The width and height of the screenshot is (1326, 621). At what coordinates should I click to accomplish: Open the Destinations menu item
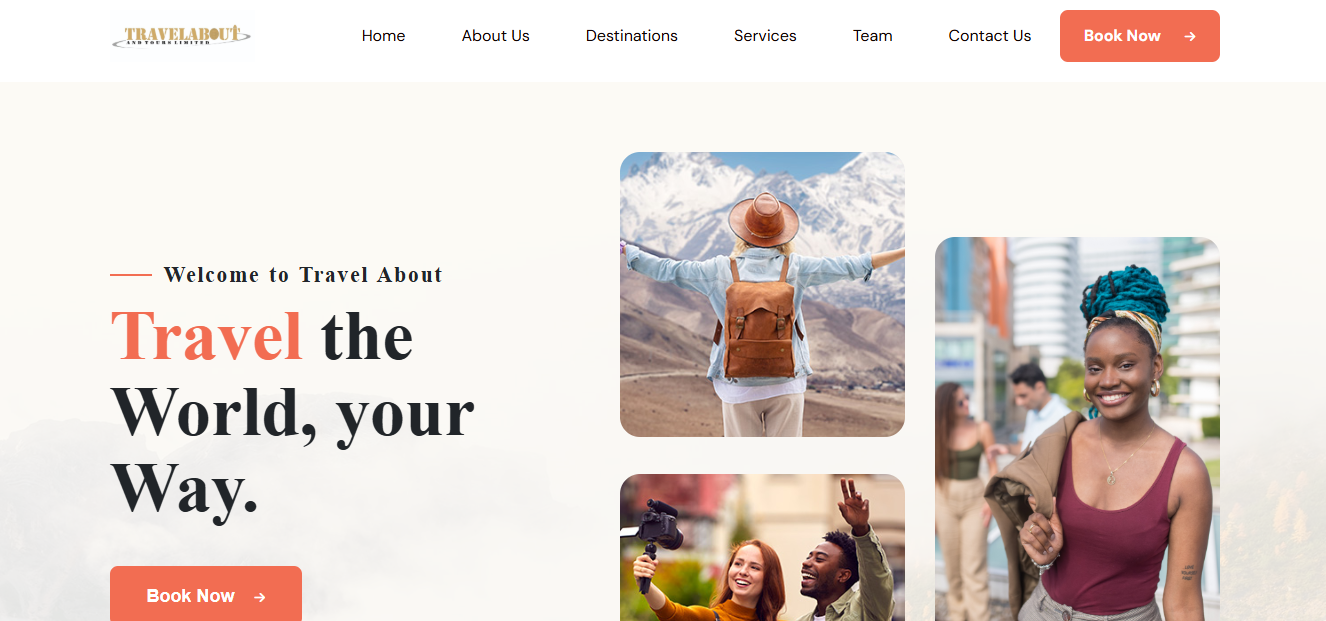631,36
